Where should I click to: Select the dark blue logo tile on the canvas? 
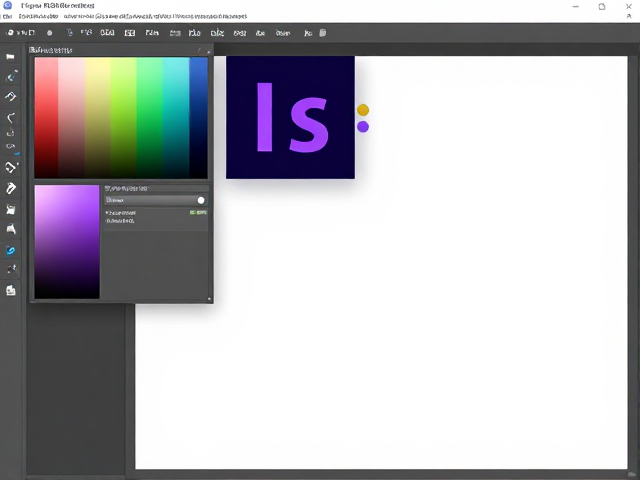click(x=290, y=117)
